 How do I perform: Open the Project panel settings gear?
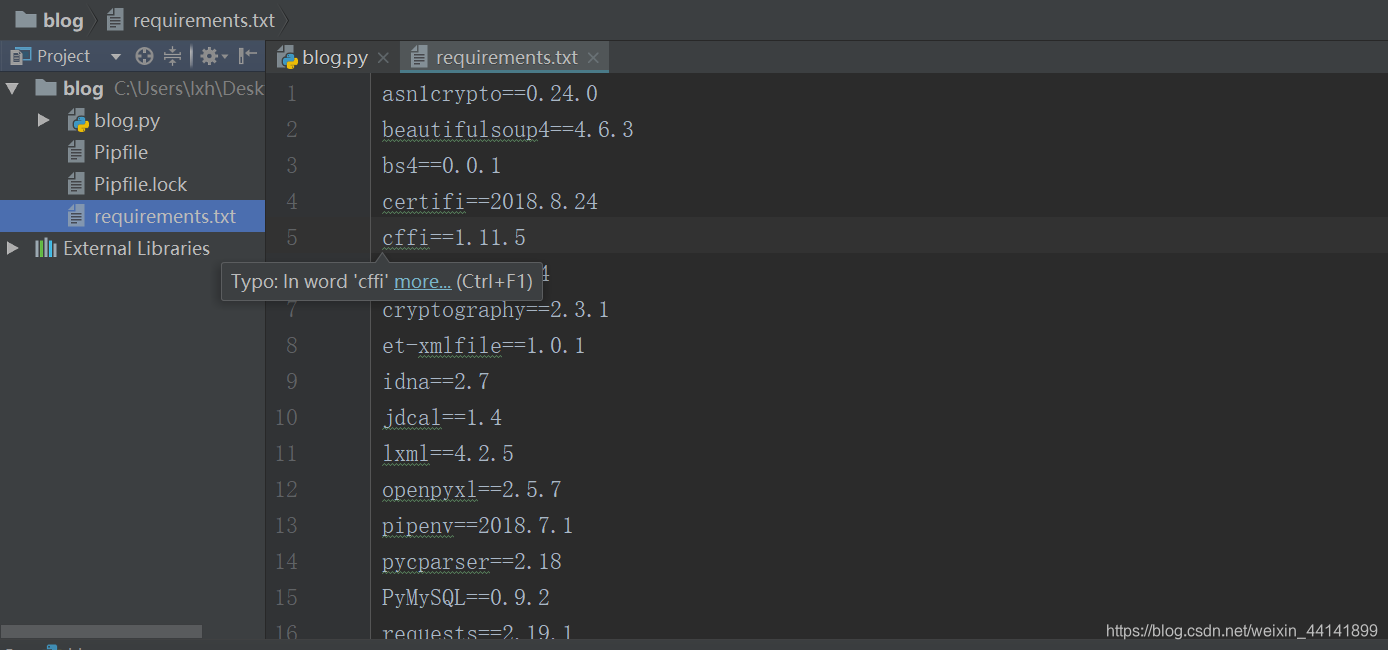tap(207, 56)
